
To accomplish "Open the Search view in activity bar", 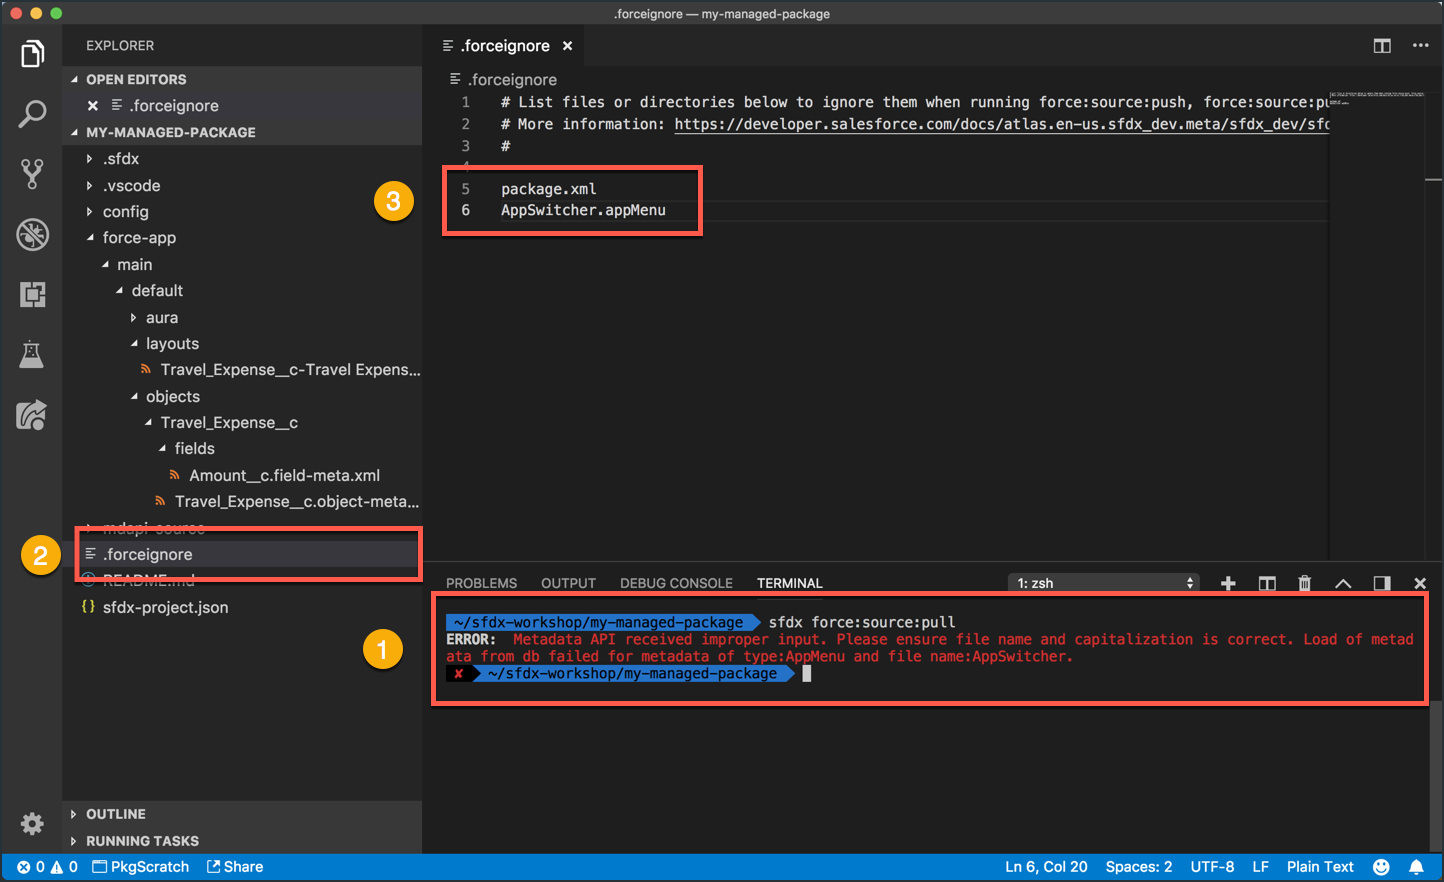I will (32, 114).
